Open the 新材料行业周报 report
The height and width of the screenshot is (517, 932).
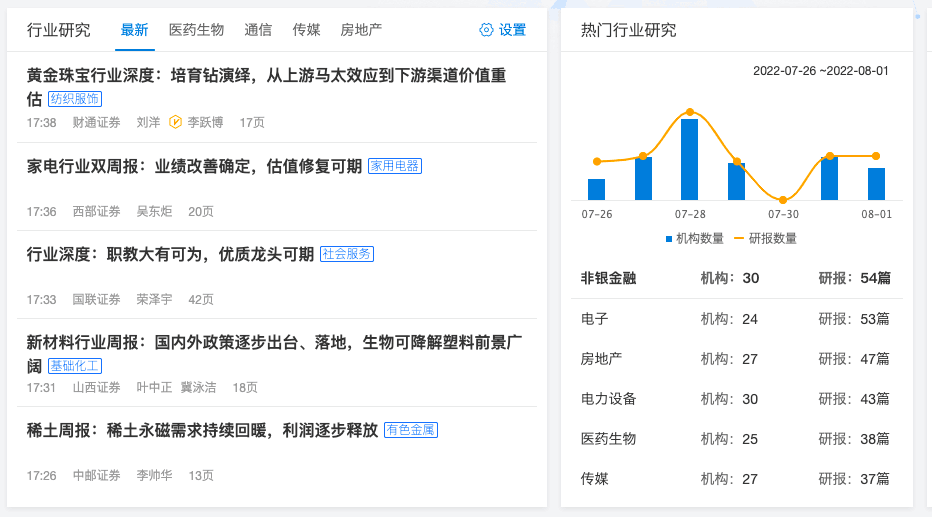274,354
